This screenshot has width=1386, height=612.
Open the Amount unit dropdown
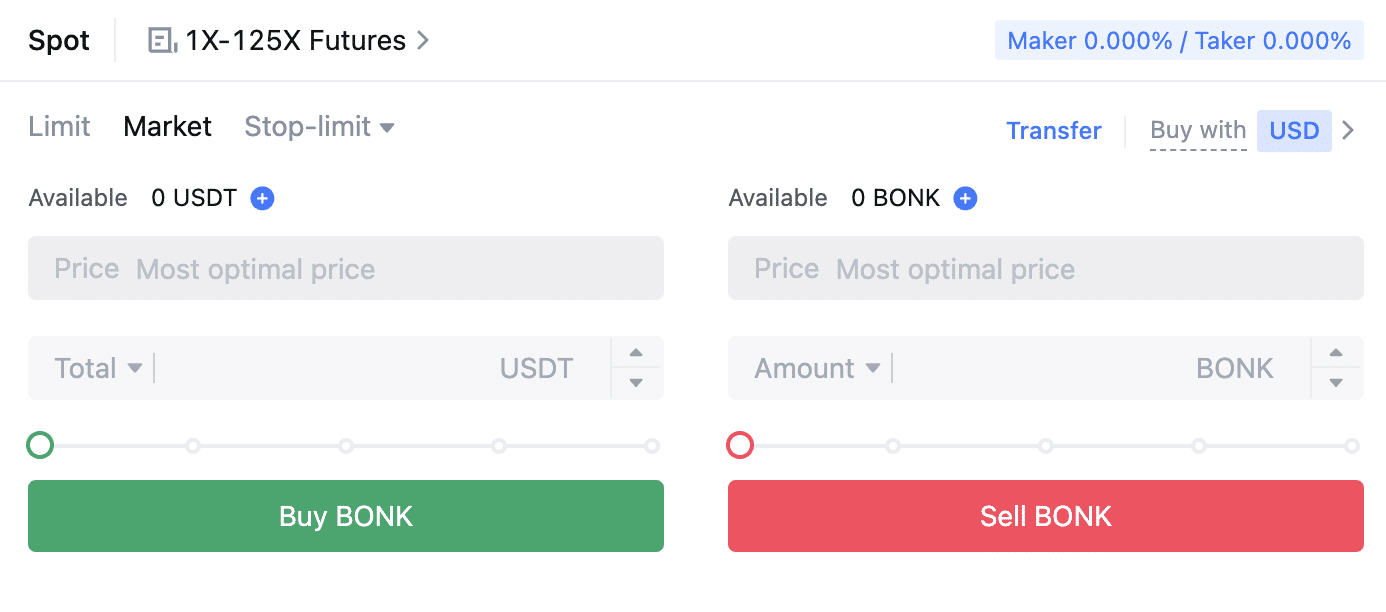pyautogui.click(x=816, y=368)
